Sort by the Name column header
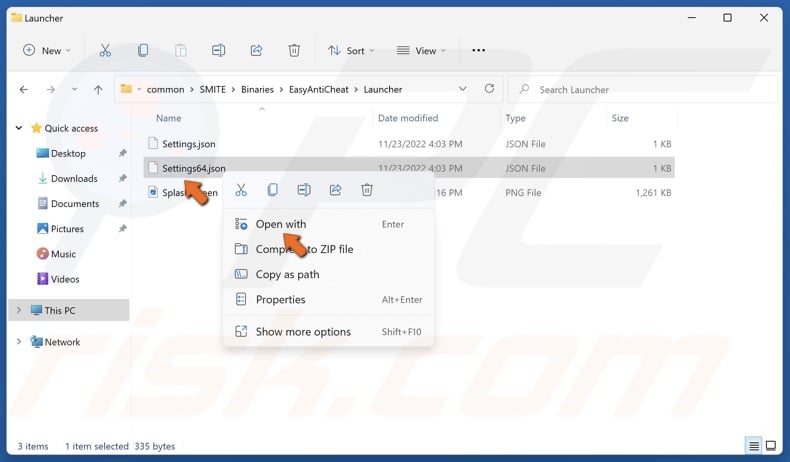The width and height of the screenshot is (790, 462). tap(168, 118)
